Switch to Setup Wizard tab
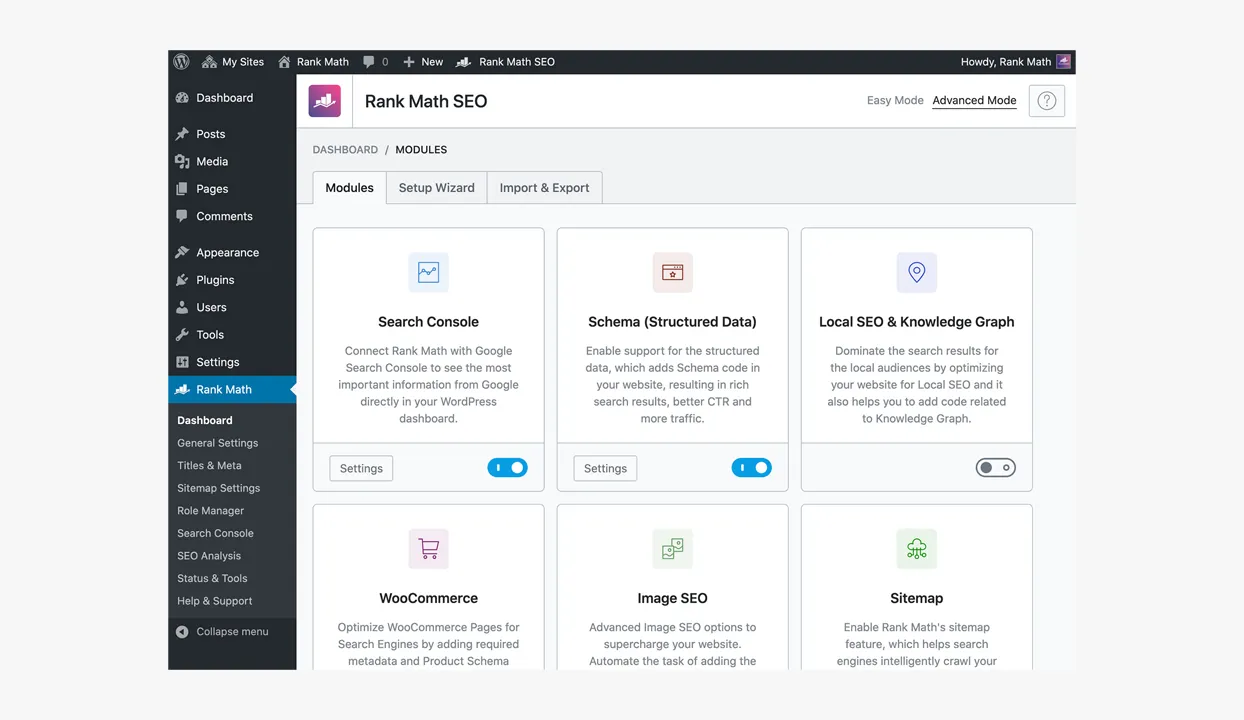Image resolution: width=1244 pixels, height=720 pixels. coord(437,188)
